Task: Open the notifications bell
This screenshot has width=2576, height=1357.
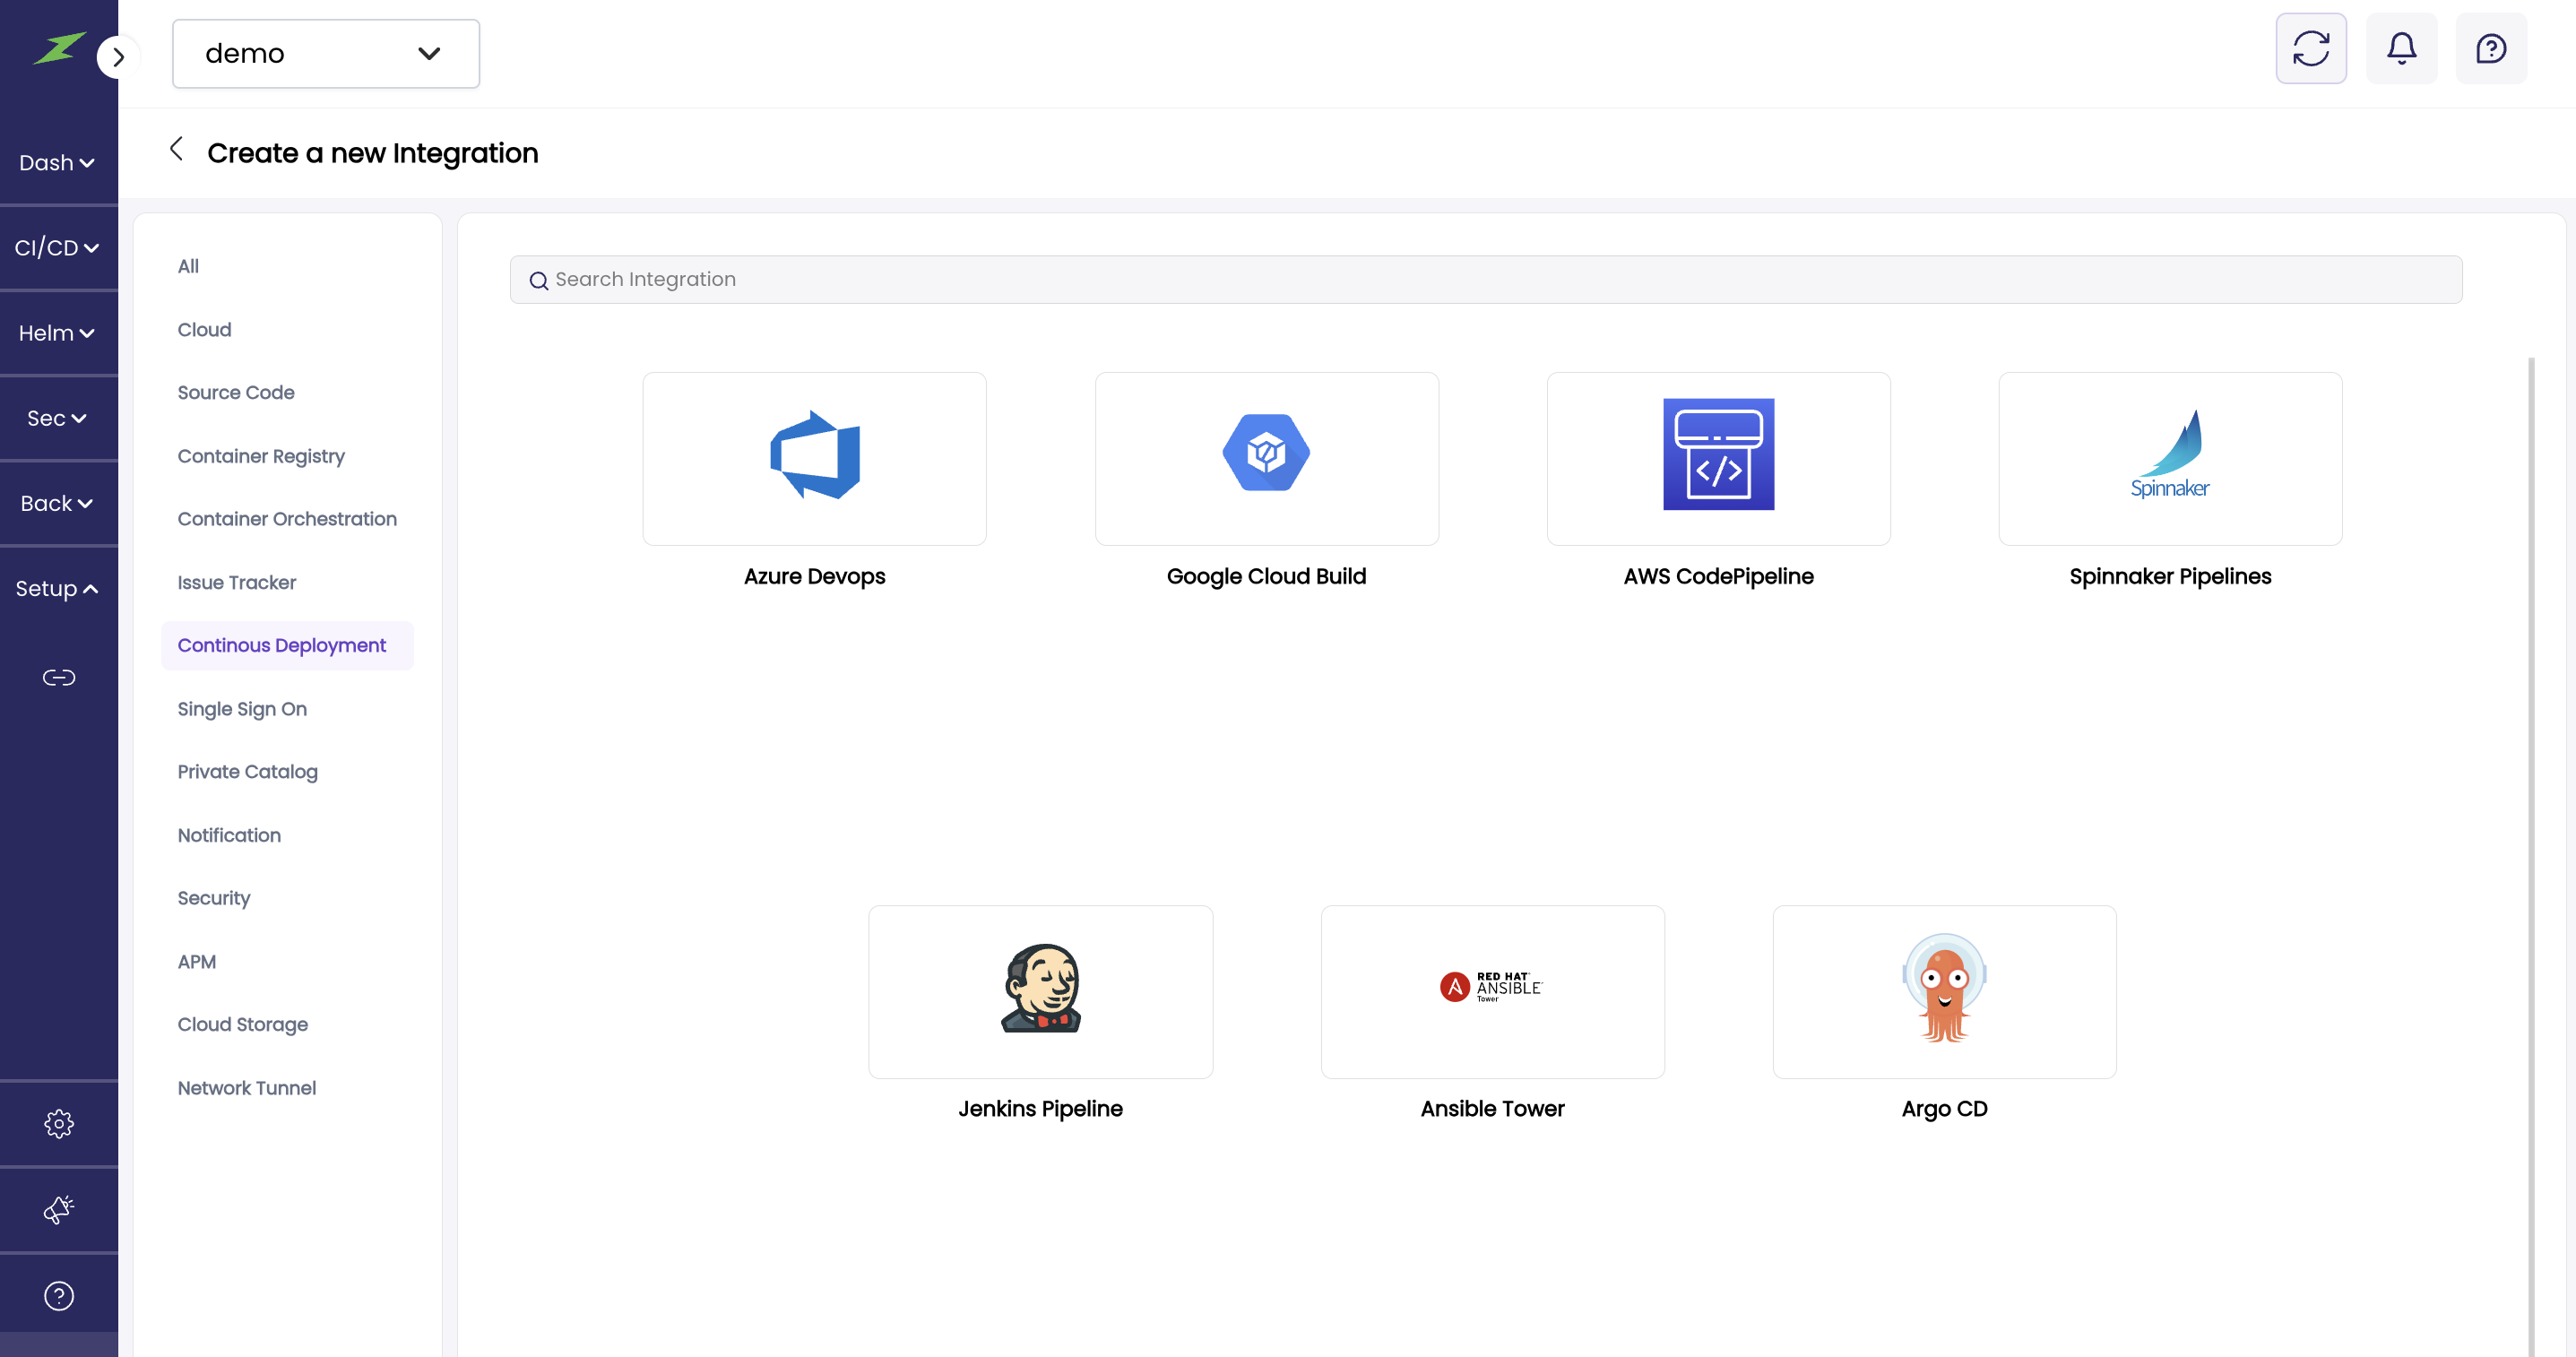Action: 2401,48
